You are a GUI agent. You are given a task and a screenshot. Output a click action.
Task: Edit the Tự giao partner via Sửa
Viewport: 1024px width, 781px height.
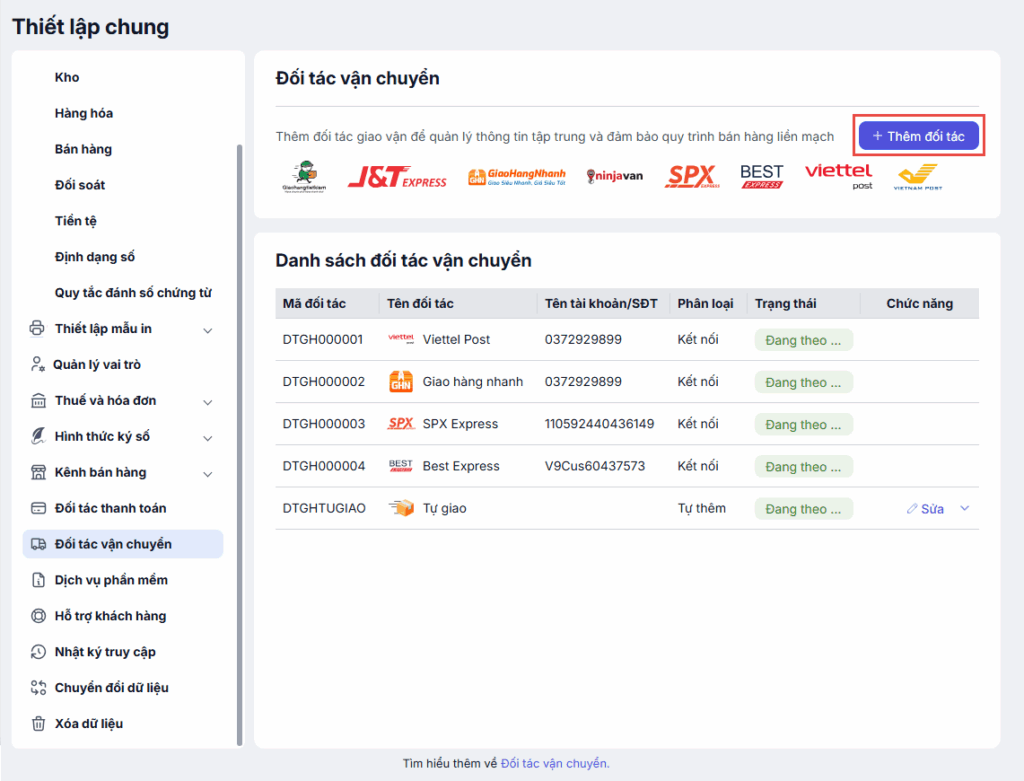click(x=926, y=509)
